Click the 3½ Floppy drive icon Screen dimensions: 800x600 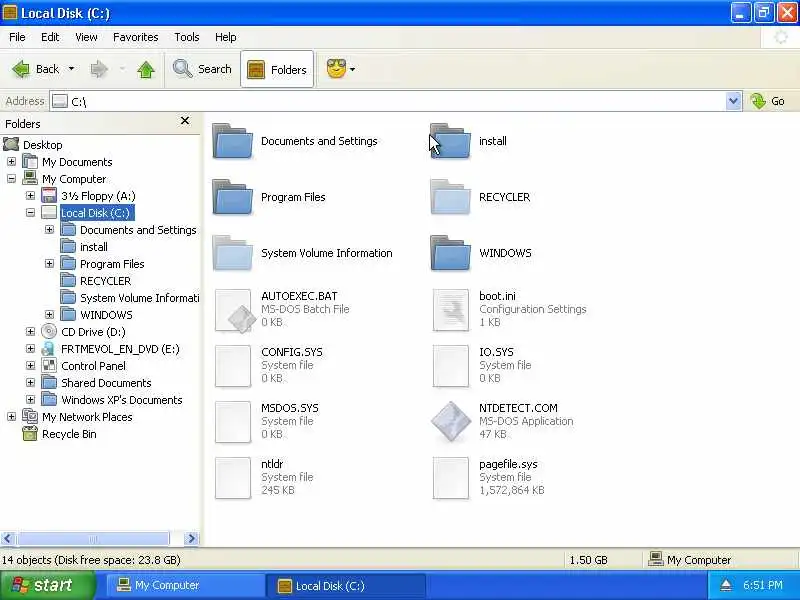[x=49, y=196]
